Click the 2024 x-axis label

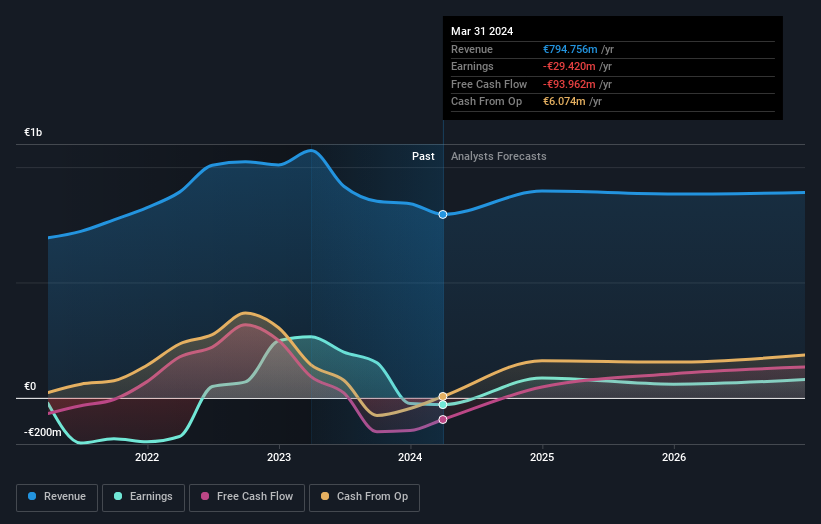[410, 457]
